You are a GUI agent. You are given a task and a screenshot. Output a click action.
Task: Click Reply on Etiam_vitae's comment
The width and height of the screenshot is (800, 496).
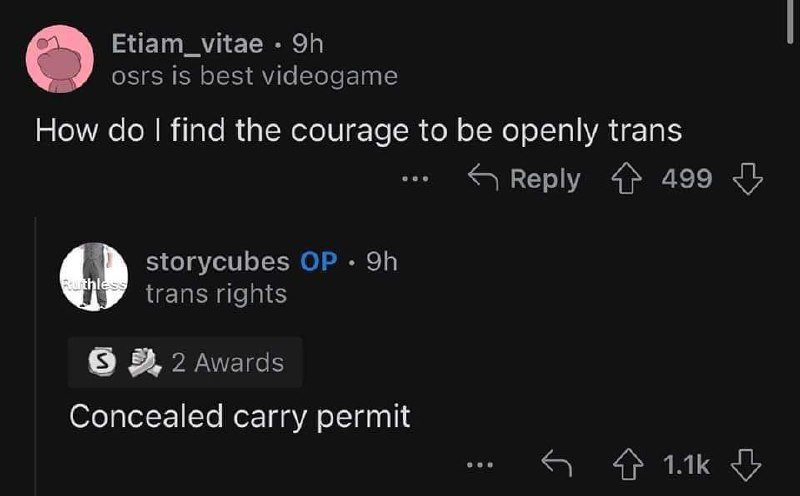click(524, 179)
